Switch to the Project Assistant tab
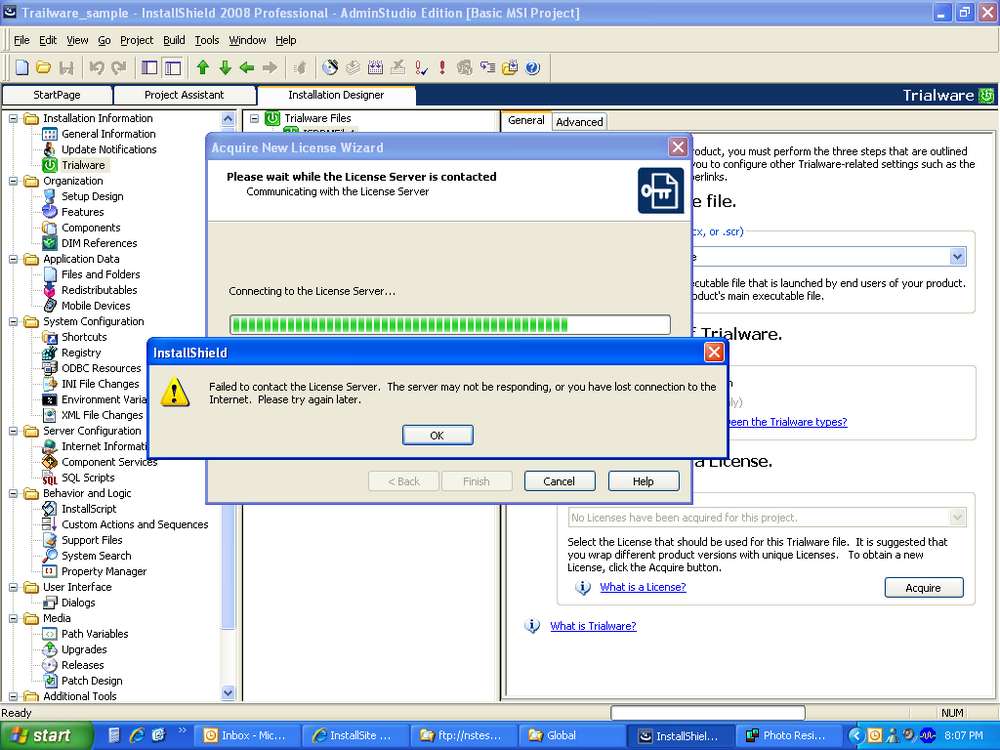1000x750 pixels. 184,95
